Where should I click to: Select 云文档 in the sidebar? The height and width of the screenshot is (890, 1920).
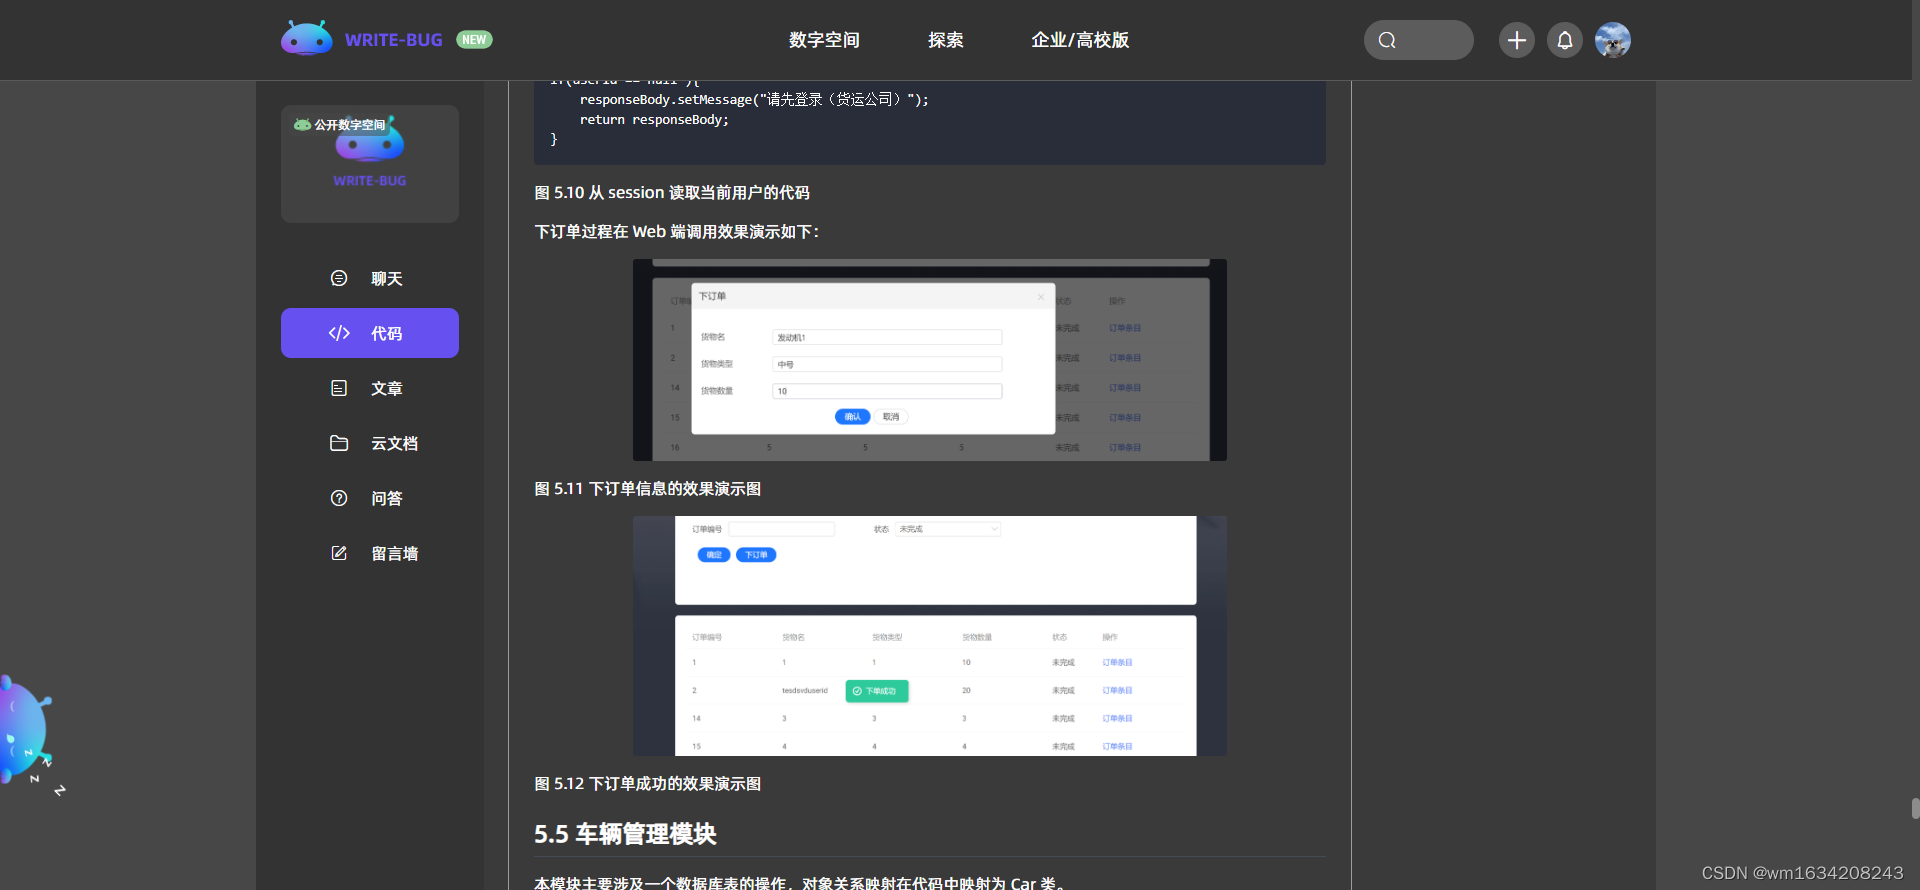coord(370,443)
